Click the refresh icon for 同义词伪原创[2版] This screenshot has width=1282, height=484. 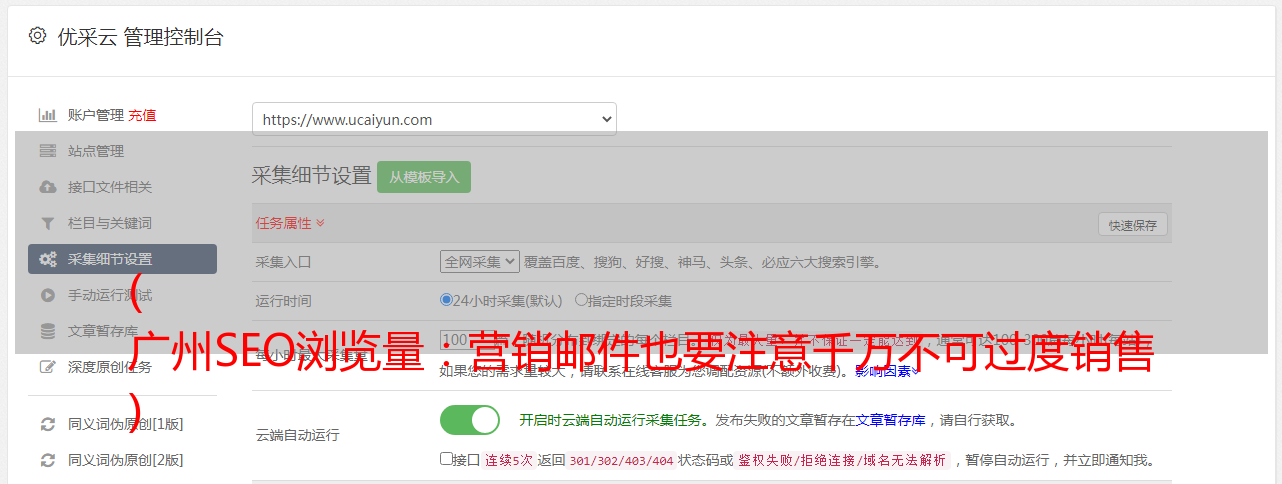47,460
